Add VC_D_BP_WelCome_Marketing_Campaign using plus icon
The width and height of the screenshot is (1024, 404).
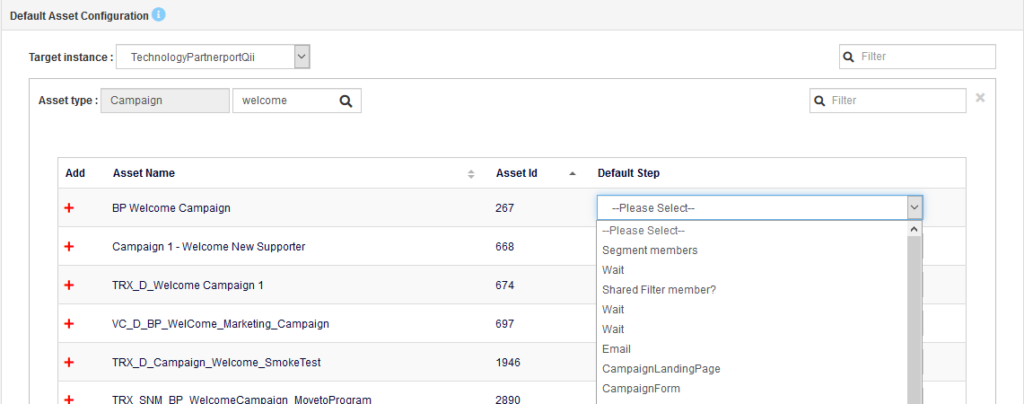point(69,324)
